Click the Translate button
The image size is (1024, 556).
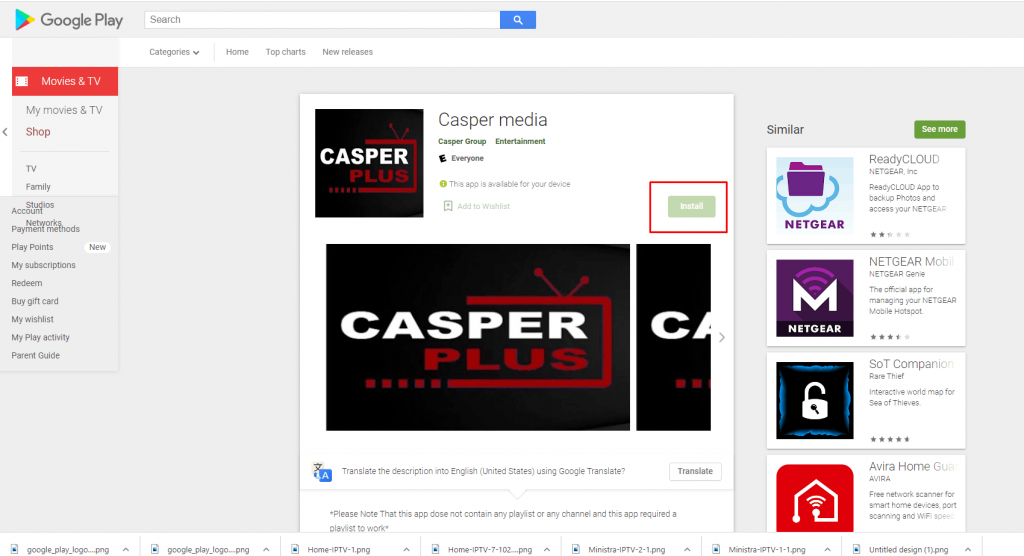695,471
